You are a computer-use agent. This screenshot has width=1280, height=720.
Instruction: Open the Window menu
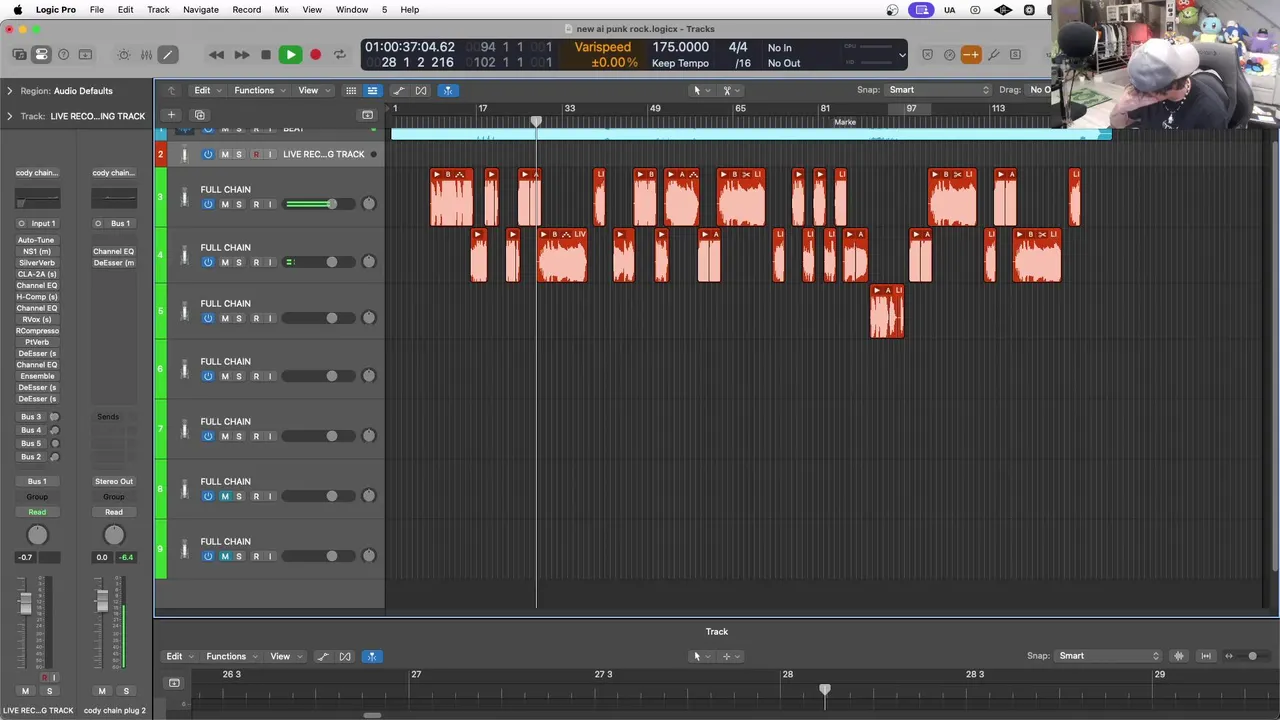[x=352, y=10]
